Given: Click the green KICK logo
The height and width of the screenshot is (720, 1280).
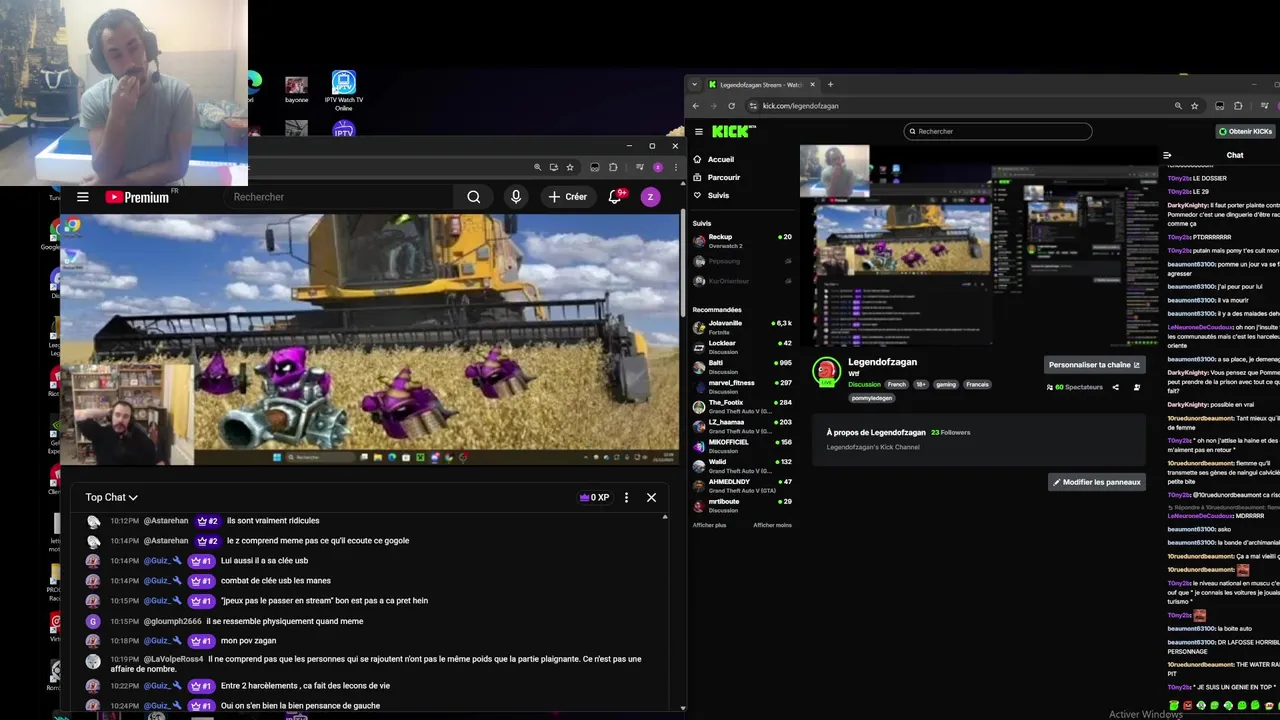Looking at the screenshot, I should 733,131.
